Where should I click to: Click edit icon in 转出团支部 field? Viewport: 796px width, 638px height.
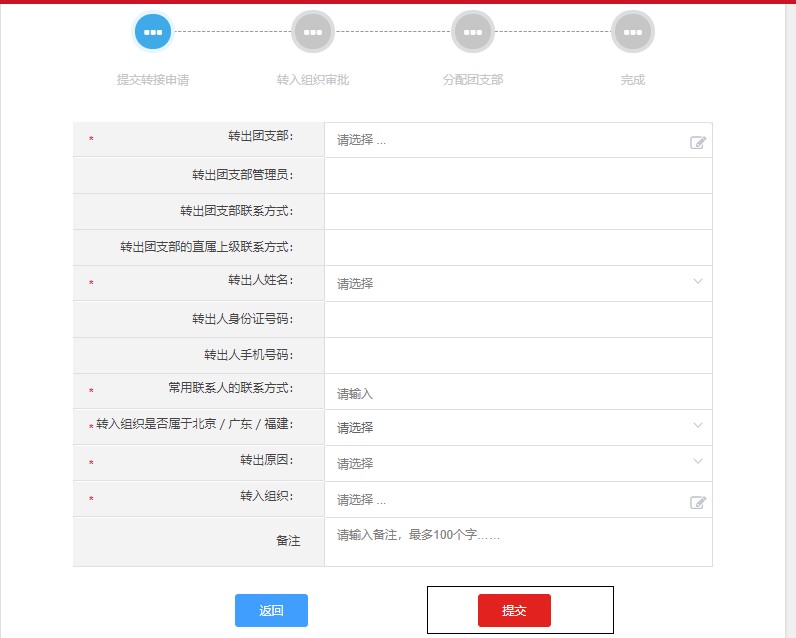(x=698, y=142)
